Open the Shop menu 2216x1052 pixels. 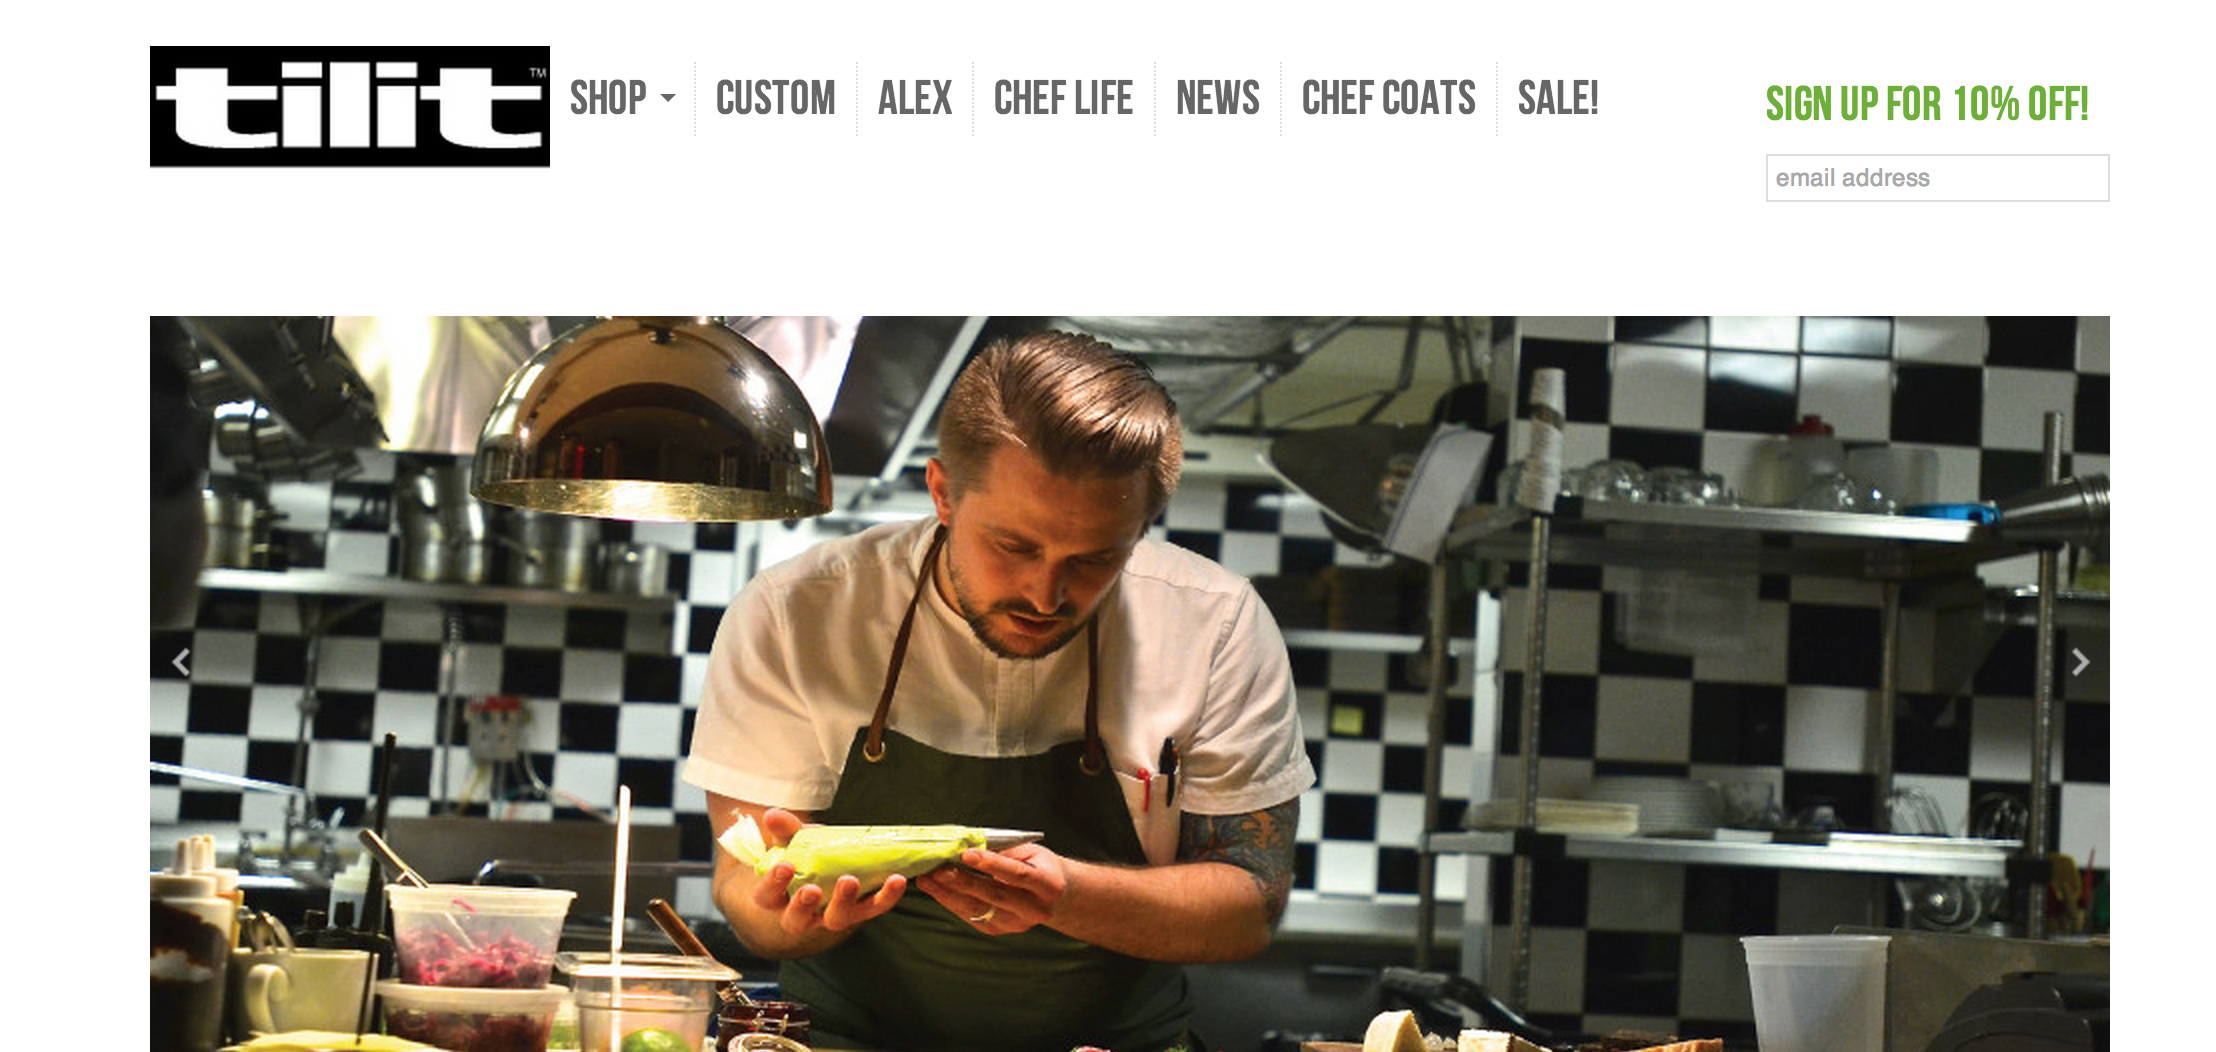tap(608, 98)
